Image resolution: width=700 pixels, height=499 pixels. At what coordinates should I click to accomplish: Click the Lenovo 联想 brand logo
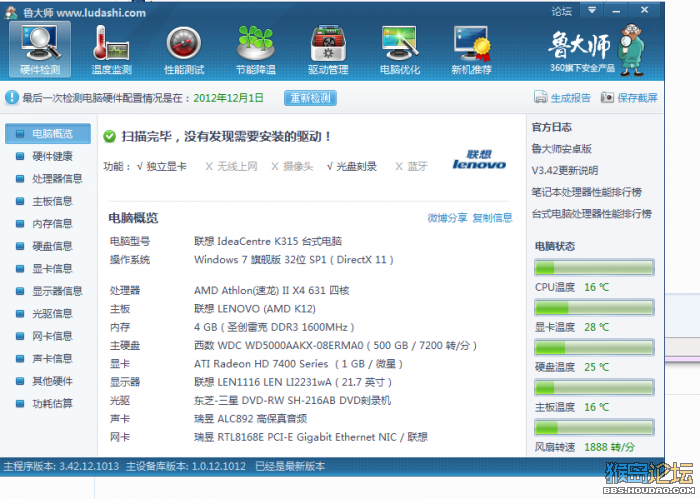[x=479, y=160]
